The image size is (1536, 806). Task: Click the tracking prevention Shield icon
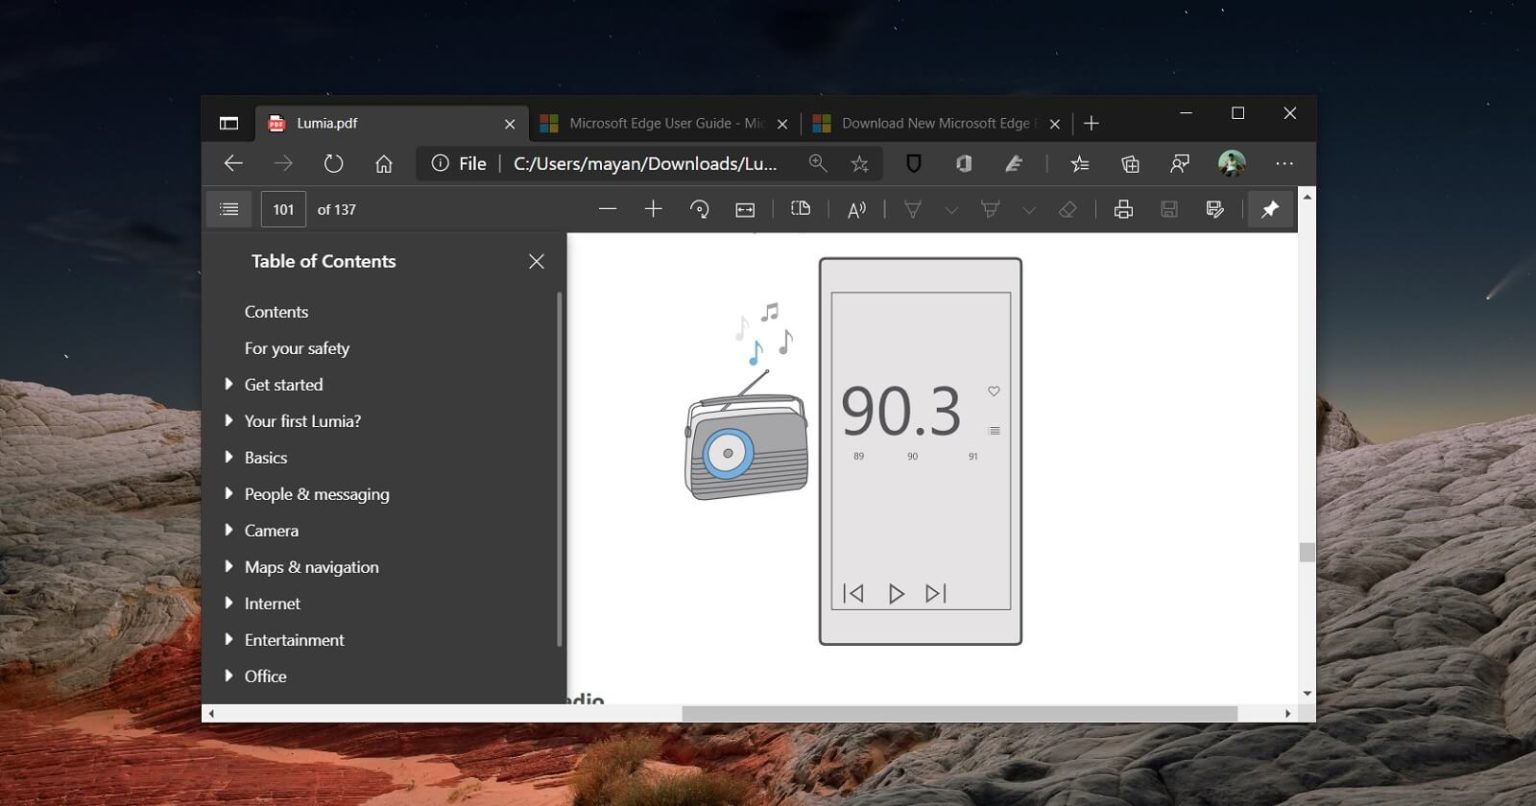pos(913,163)
